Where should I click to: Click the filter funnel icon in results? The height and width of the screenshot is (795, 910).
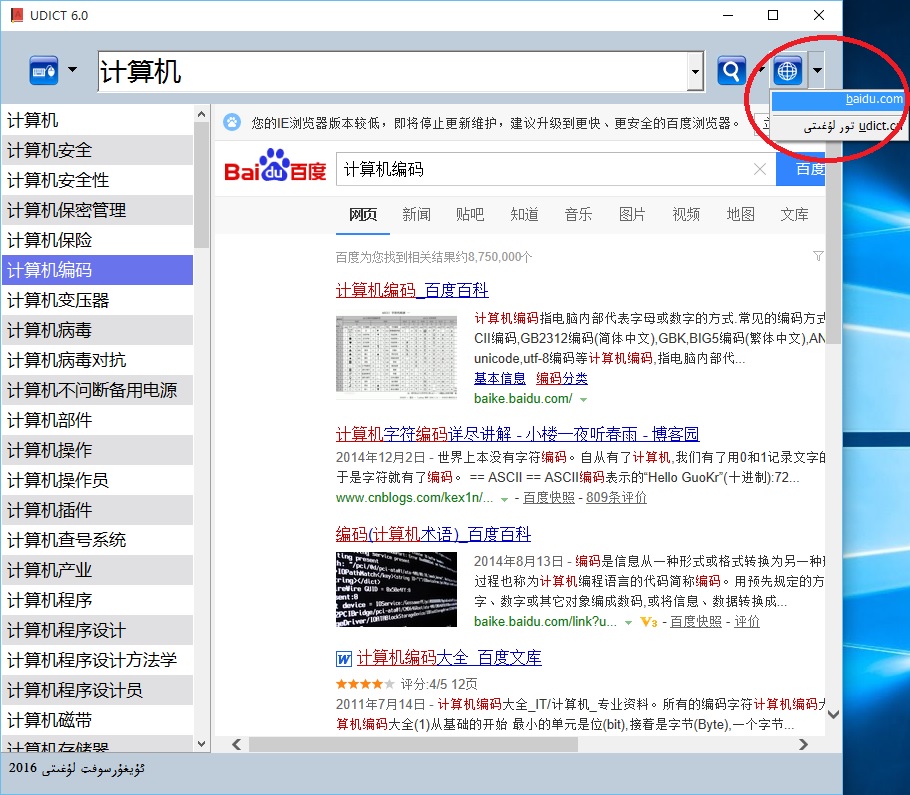[818, 257]
